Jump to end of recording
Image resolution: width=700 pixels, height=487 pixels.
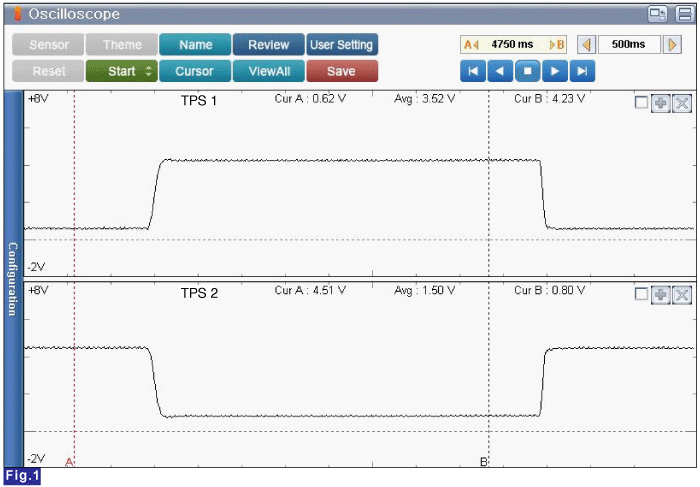[x=582, y=71]
